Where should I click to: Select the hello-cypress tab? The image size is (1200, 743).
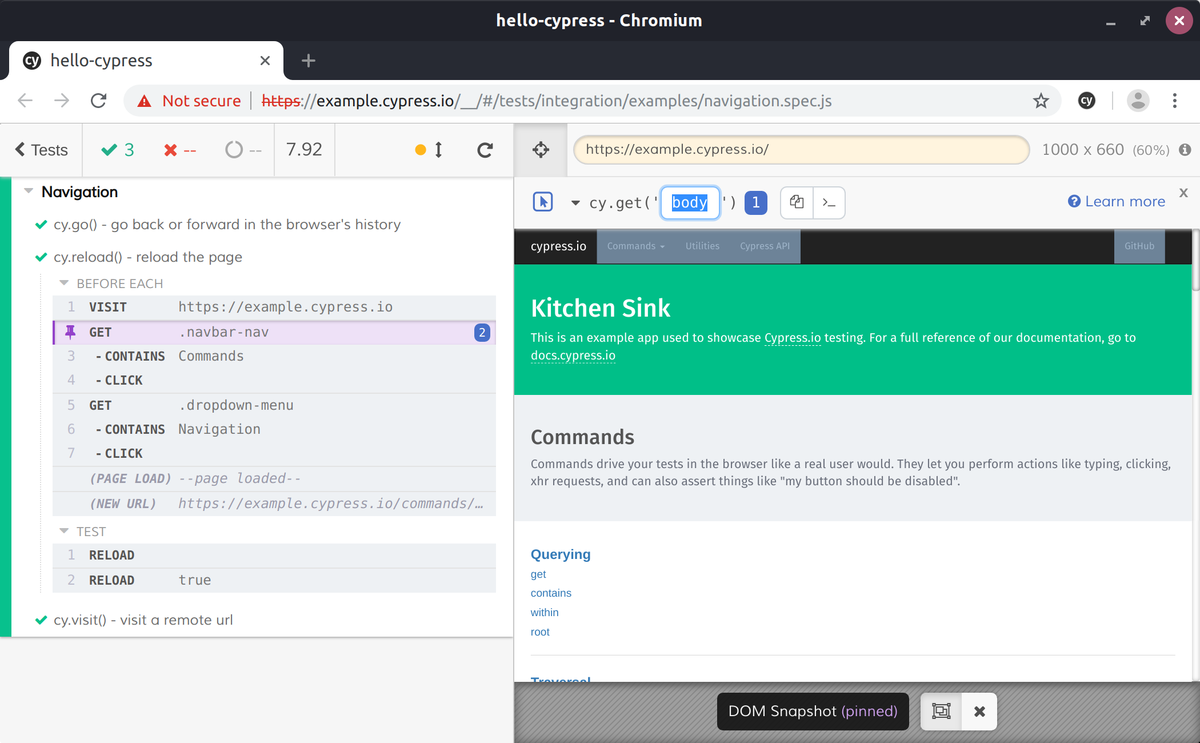coord(146,60)
